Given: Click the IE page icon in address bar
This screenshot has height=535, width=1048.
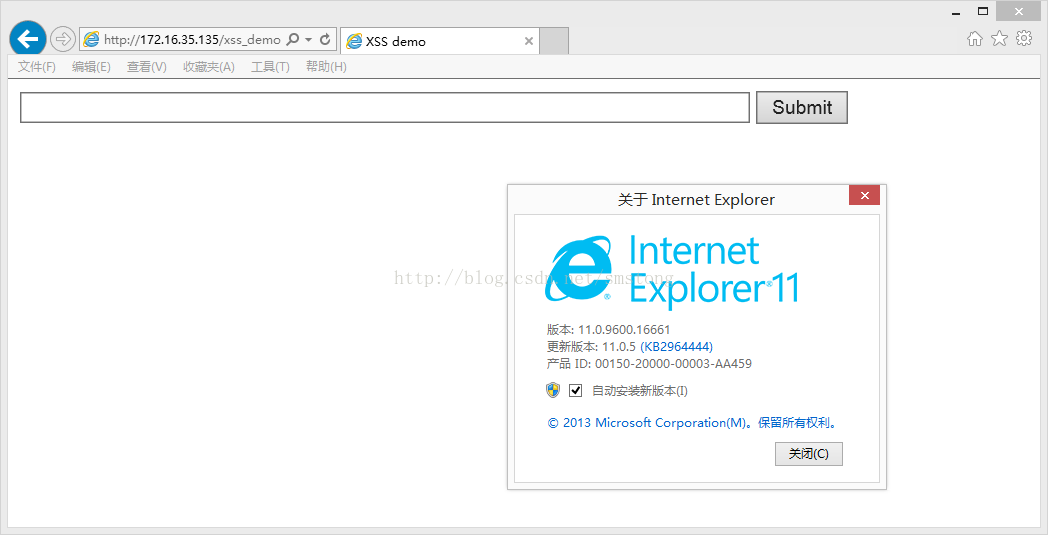Looking at the screenshot, I should click(x=91, y=39).
